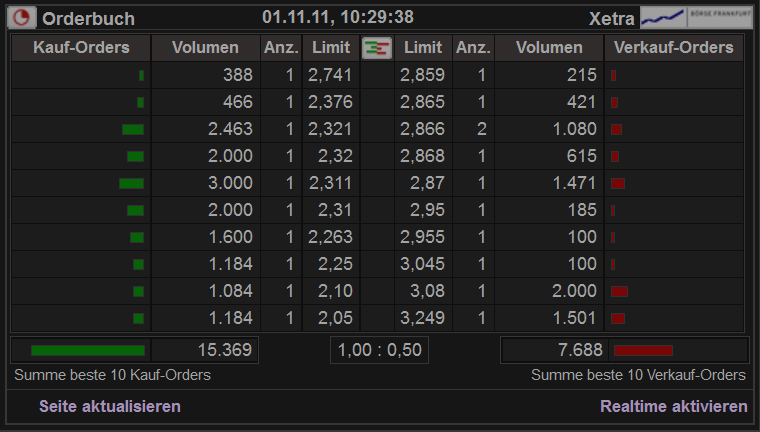The width and height of the screenshot is (760, 432).
Task: Click the red bar beside sell volume 2.000
Action: (619, 291)
